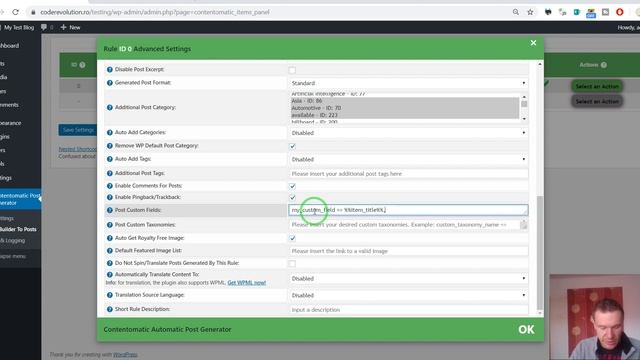This screenshot has width=640, height=360.
Task: Check Do Not Spin/Translate Posts checkbox
Action: pyautogui.click(x=292, y=264)
